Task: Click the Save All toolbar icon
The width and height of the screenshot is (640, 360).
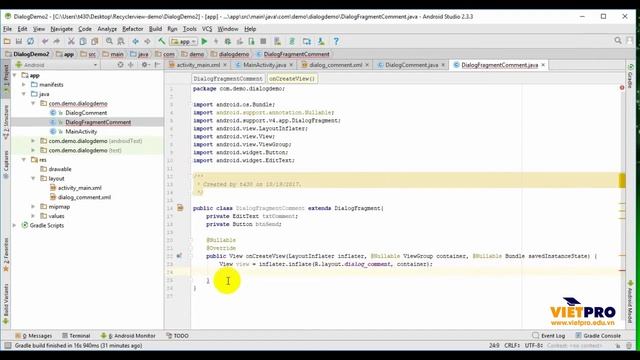Action: click(x=19, y=41)
